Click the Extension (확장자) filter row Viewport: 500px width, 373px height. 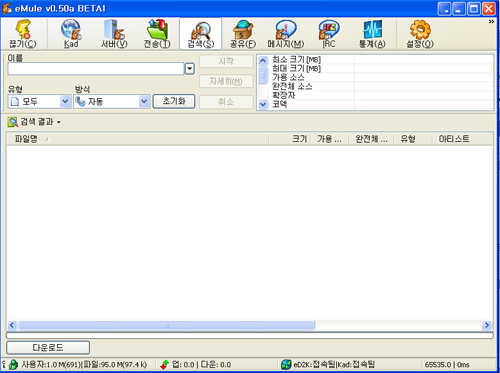pyautogui.click(x=380, y=95)
